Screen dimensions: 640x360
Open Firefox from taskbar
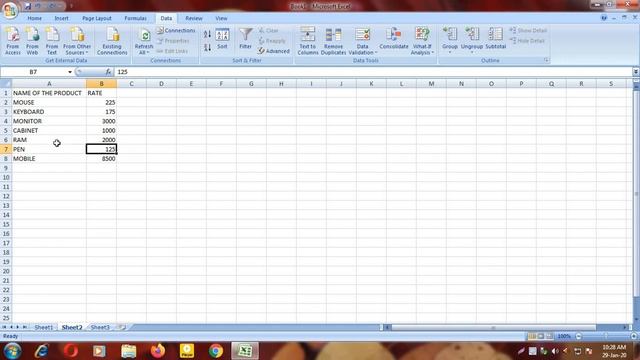click(x=158, y=351)
